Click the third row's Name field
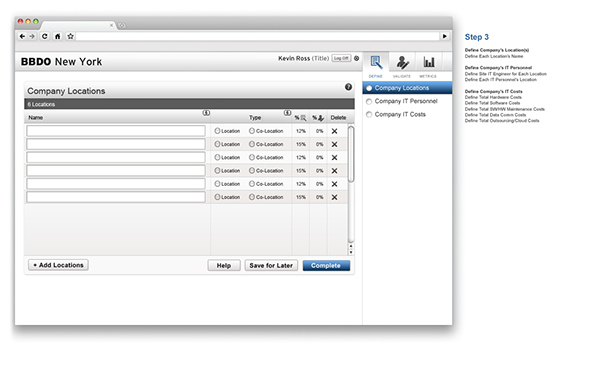Image resolution: width=600 pixels, height=388 pixels. tap(116, 157)
